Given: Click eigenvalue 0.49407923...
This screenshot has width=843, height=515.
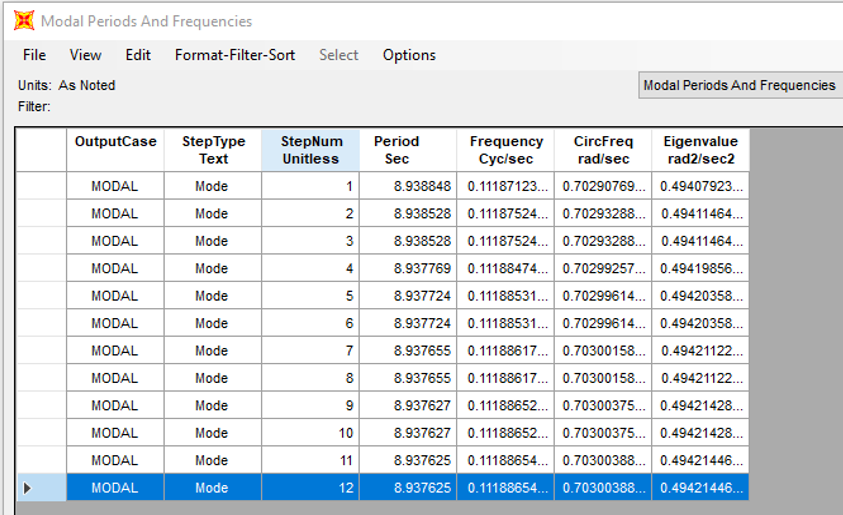Looking at the screenshot, I should click(700, 186).
